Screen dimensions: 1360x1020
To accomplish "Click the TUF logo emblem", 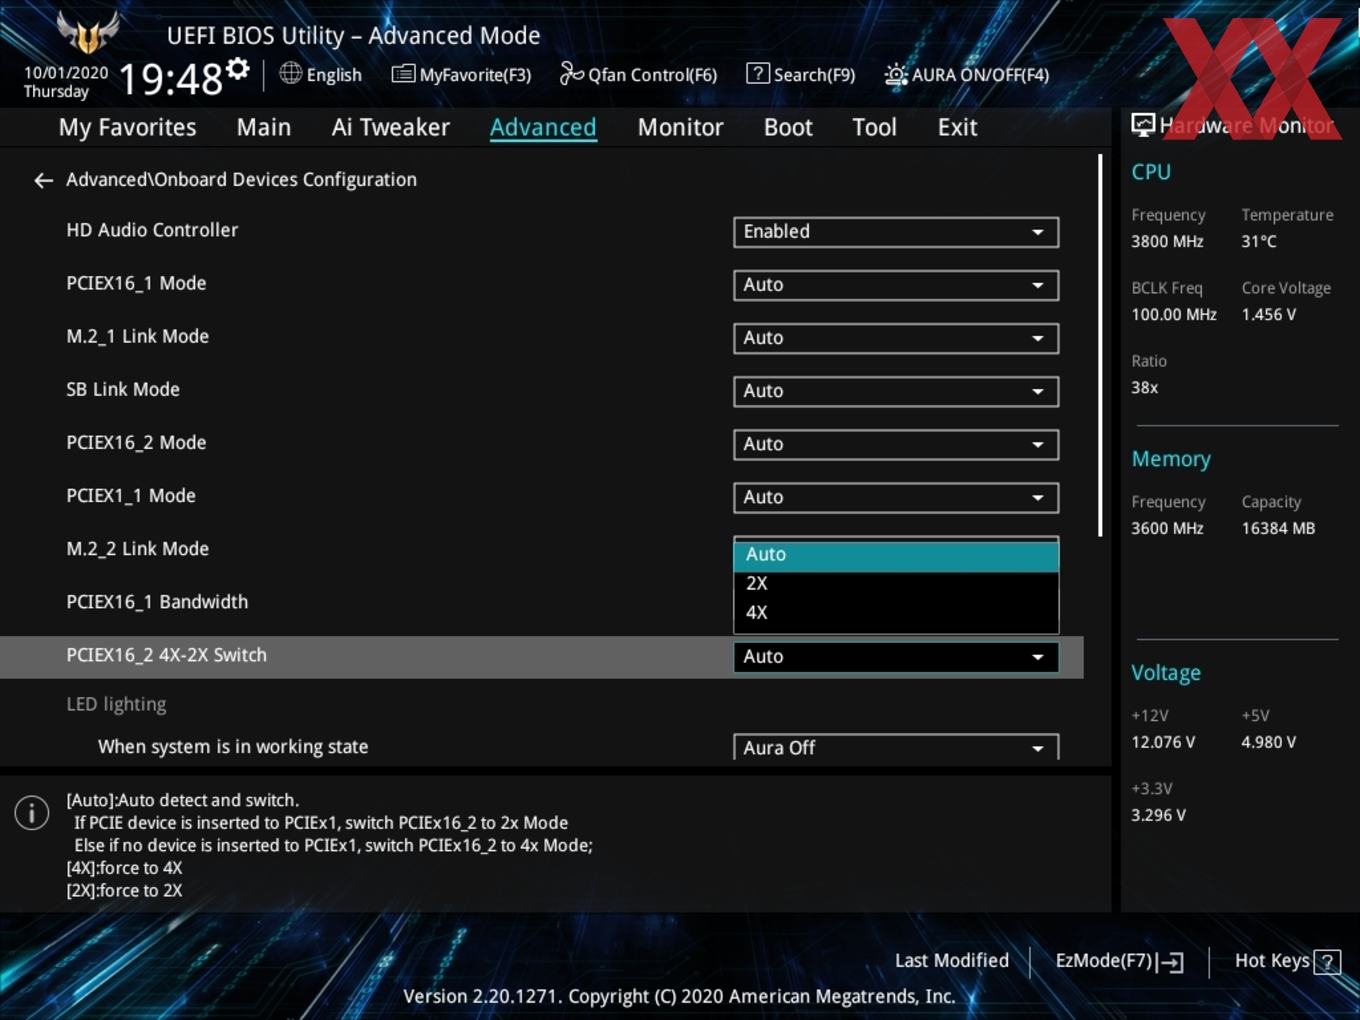I will (88, 32).
